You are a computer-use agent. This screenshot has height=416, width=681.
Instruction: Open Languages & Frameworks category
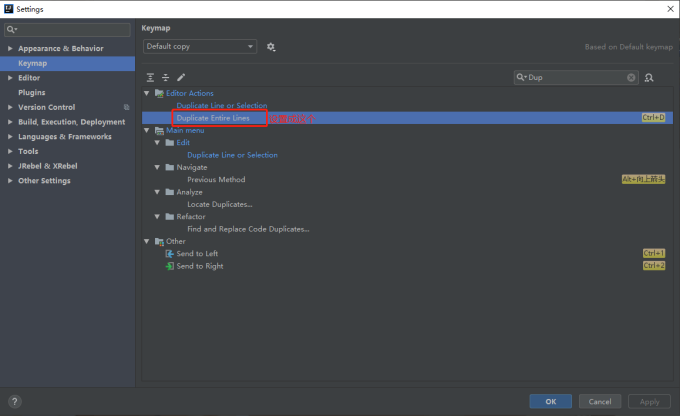click(65, 137)
